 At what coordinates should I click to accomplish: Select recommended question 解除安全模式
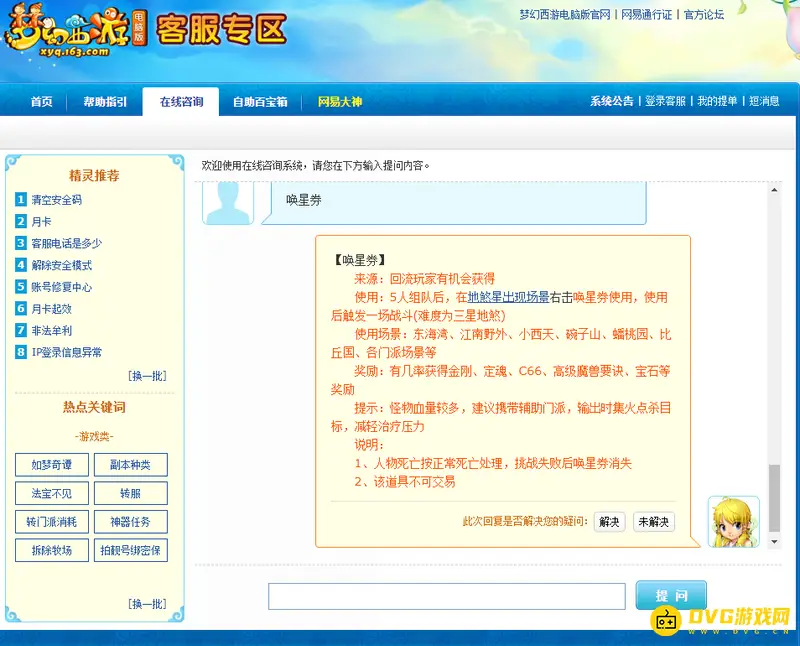click(62, 265)
